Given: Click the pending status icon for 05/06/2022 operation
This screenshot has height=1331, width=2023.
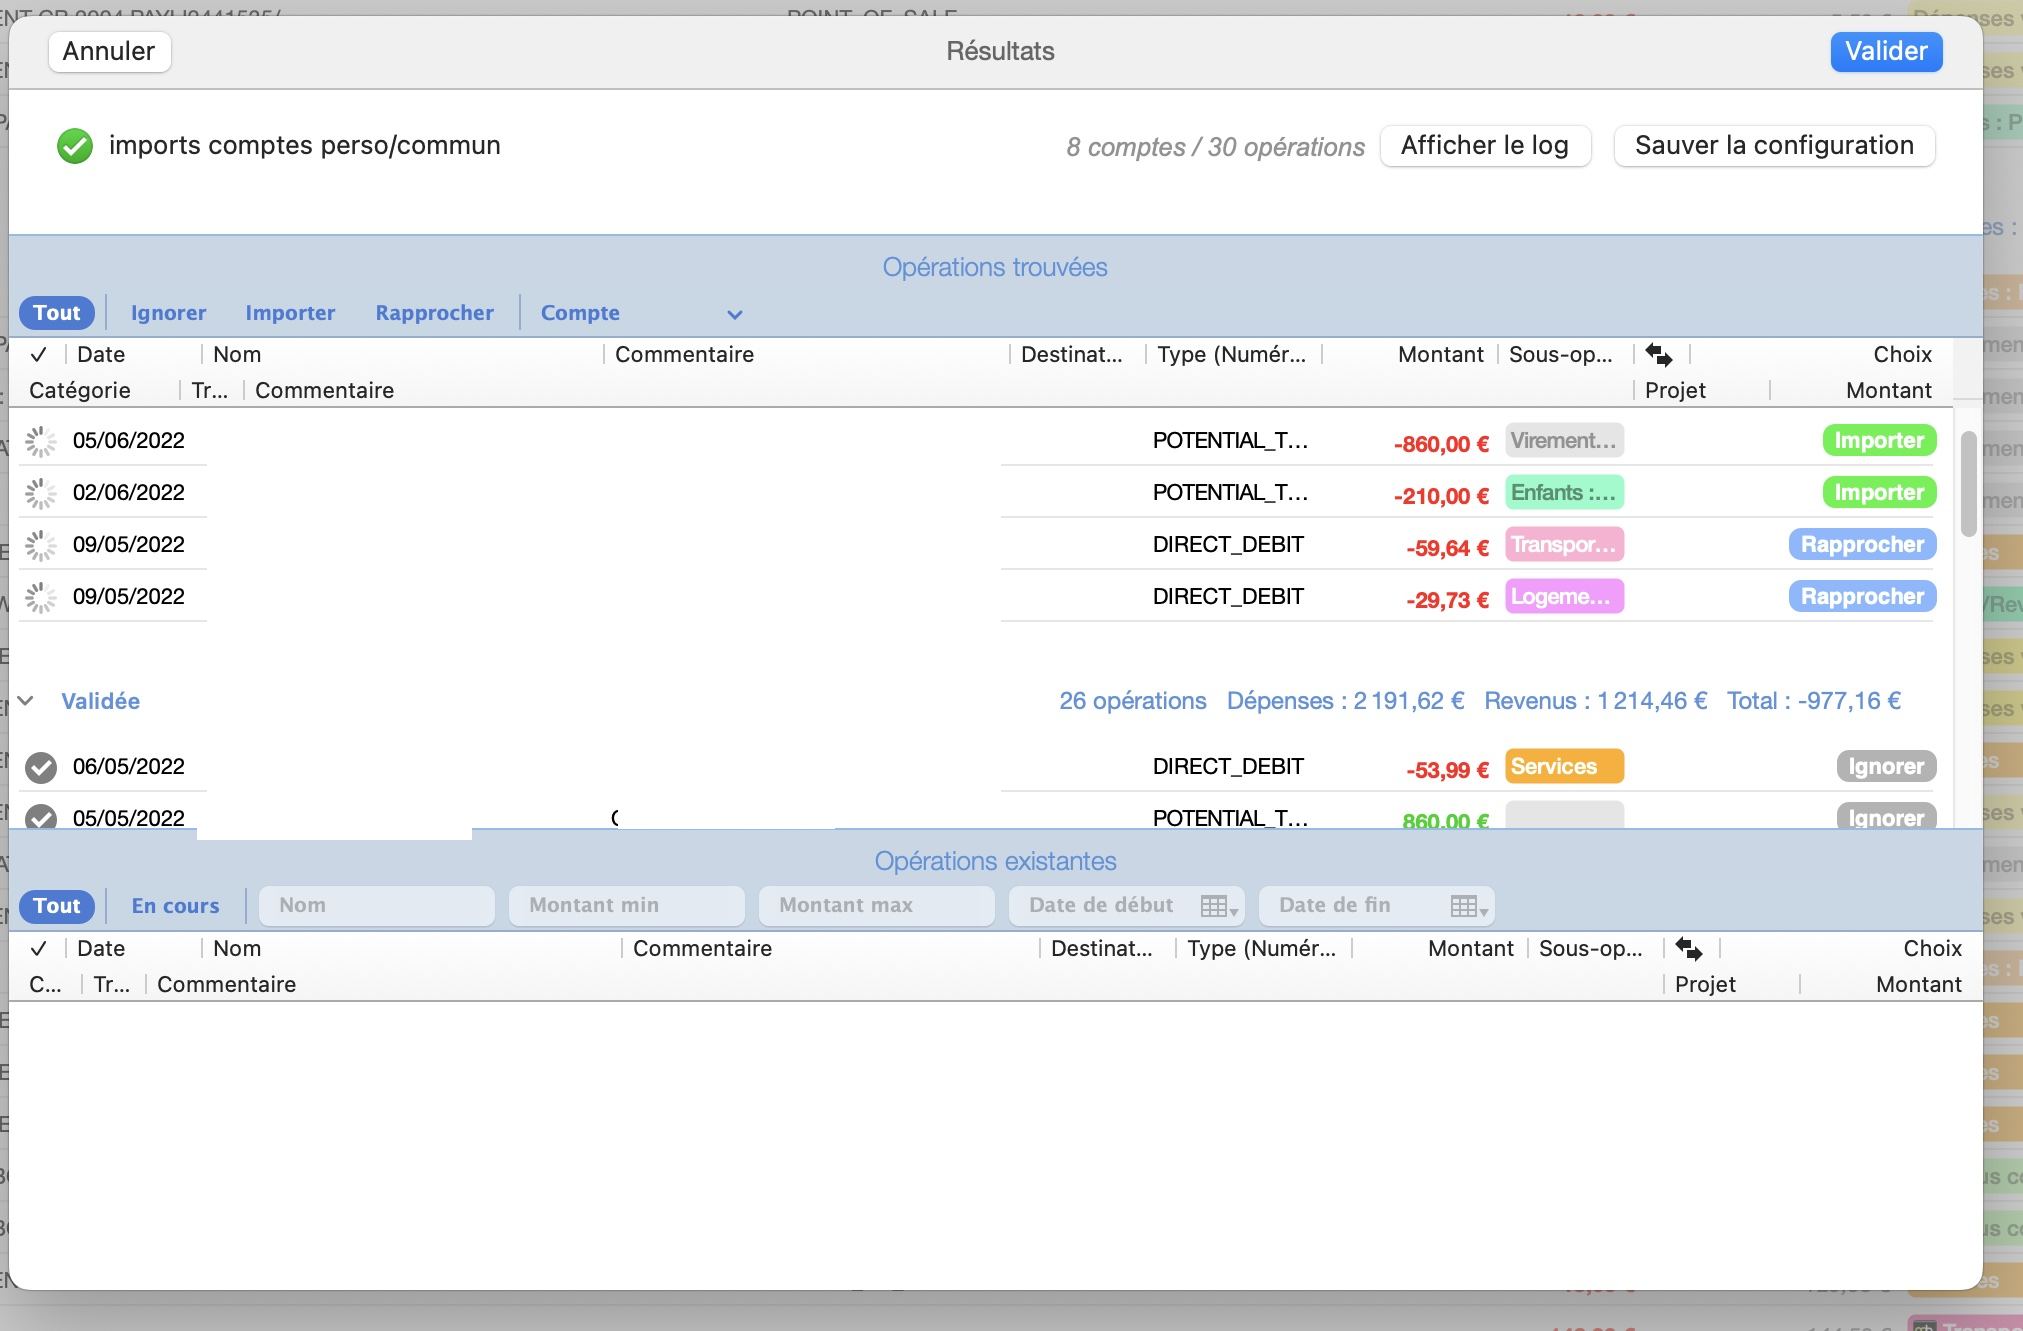Looking at the screenshot, I should coord(41,441).
